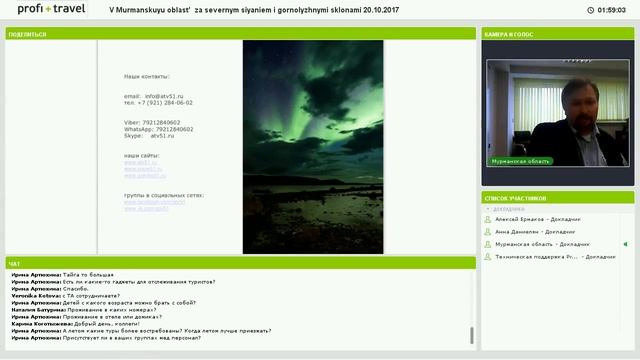
Task: Click the chat panel scrollbar thumb
Action: coord(472,335)
